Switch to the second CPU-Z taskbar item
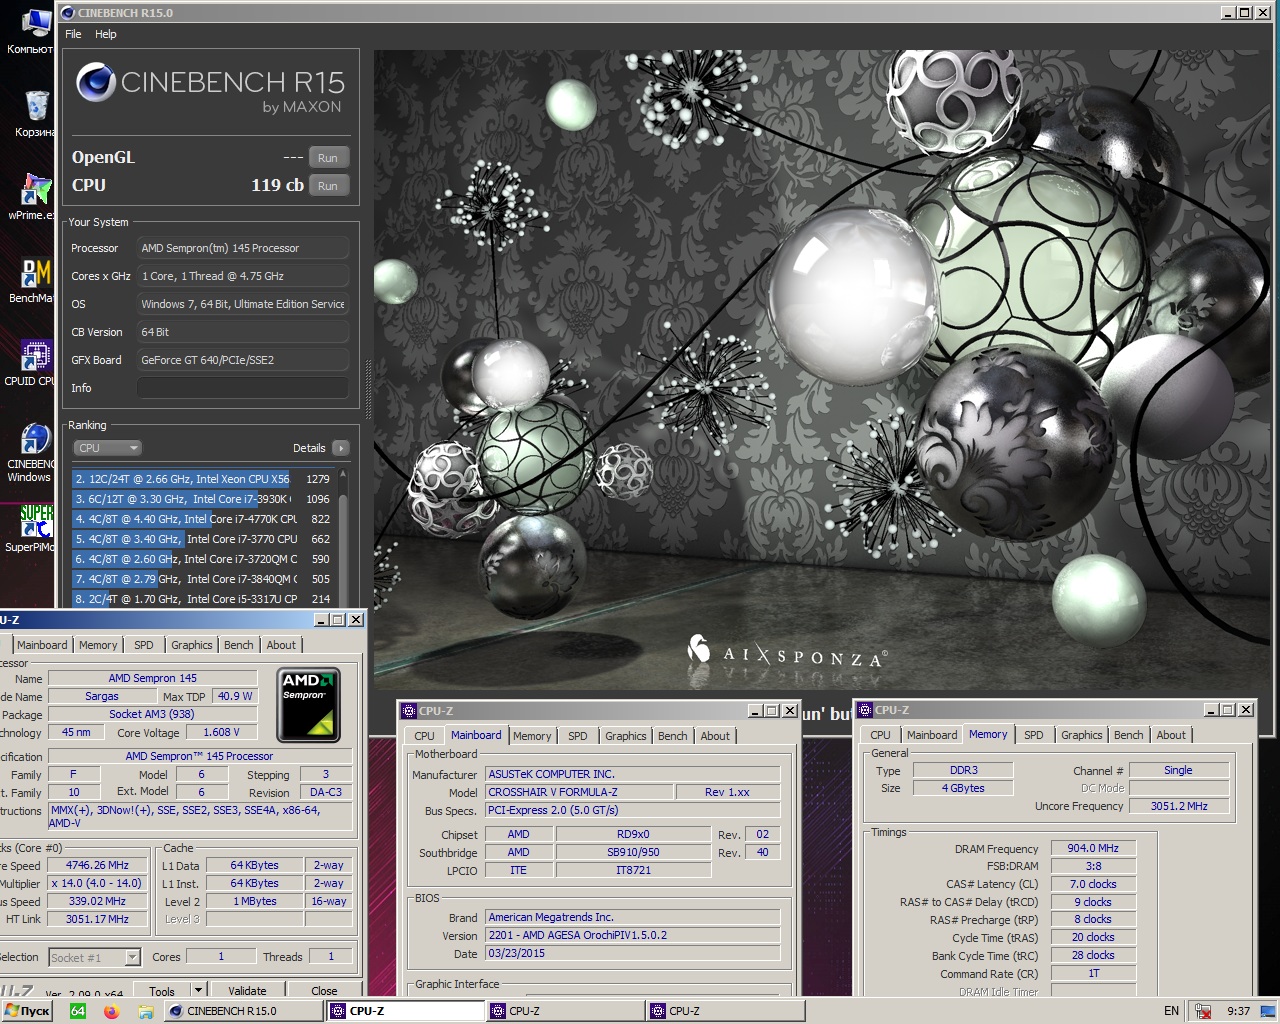This screenshot has height=1024, width=1280. click(x=565, y=1011)
